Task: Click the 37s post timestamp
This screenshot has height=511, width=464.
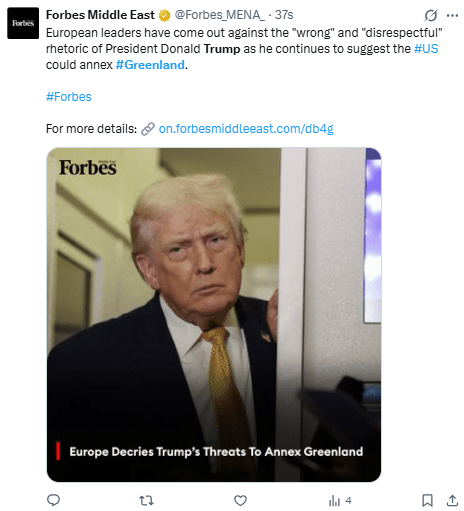Action: [x=284, y=15]
